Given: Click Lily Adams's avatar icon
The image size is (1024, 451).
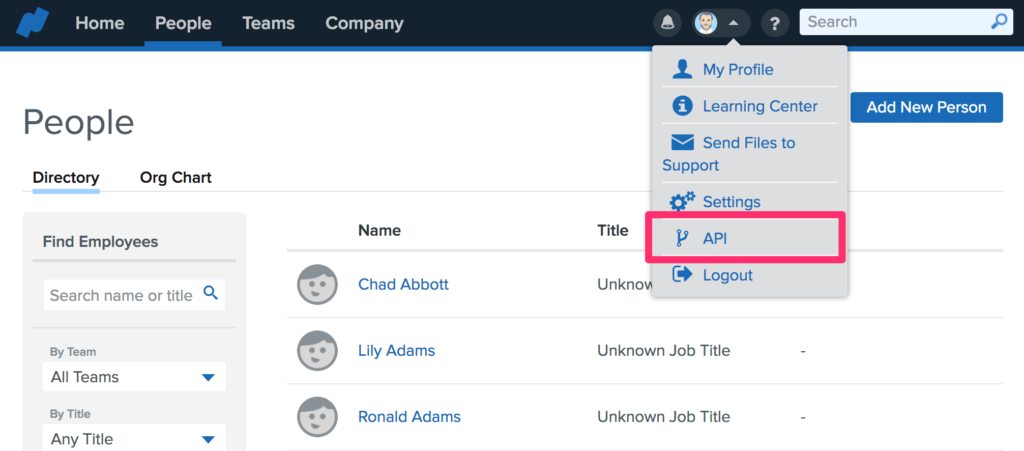Looking at the screenshot, I should tap(317, 351).
